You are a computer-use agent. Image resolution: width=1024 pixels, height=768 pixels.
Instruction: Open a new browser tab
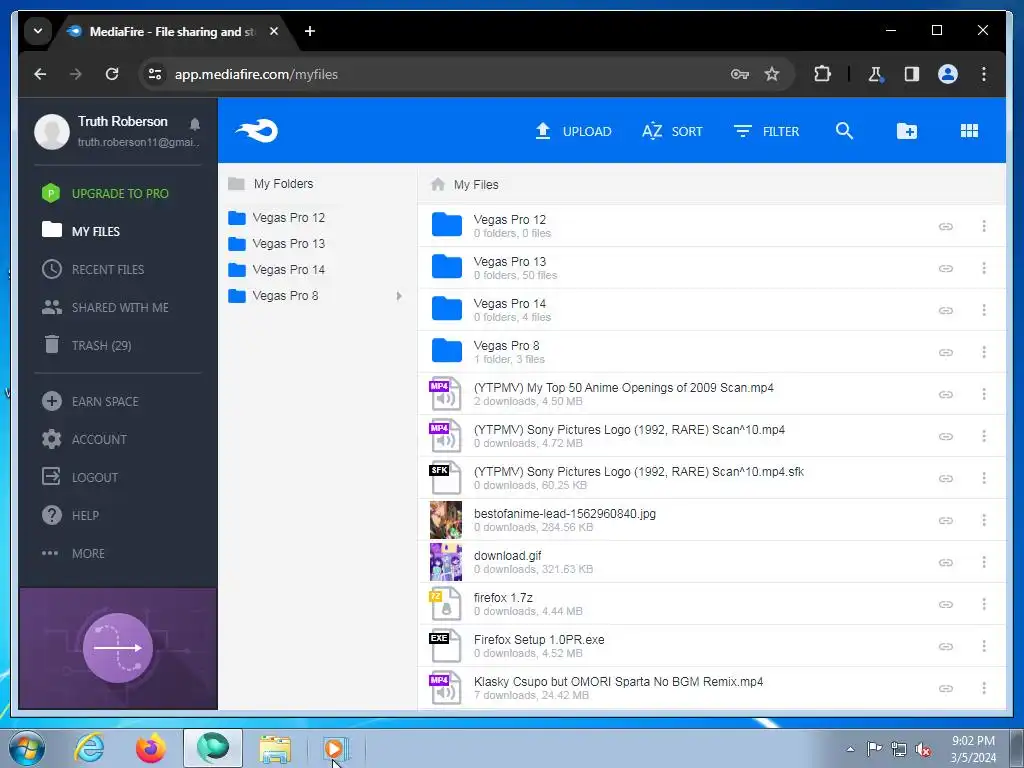(x=310, y=31)
